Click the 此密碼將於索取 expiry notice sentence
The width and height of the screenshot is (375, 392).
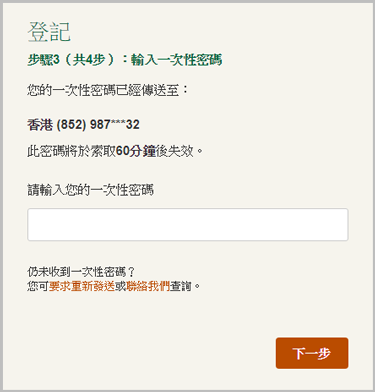coord(115,151)
